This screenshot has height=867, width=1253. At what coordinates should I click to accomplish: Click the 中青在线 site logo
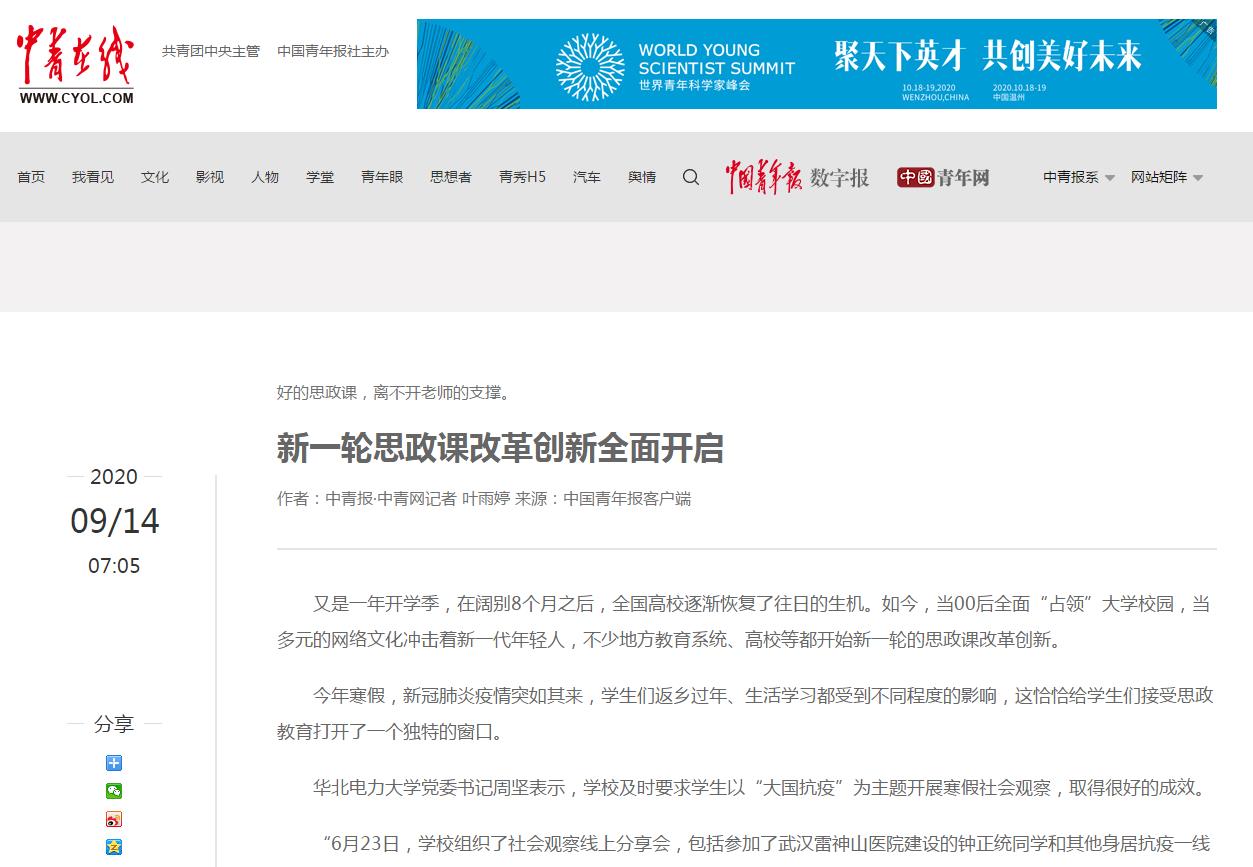pos(75,64)
